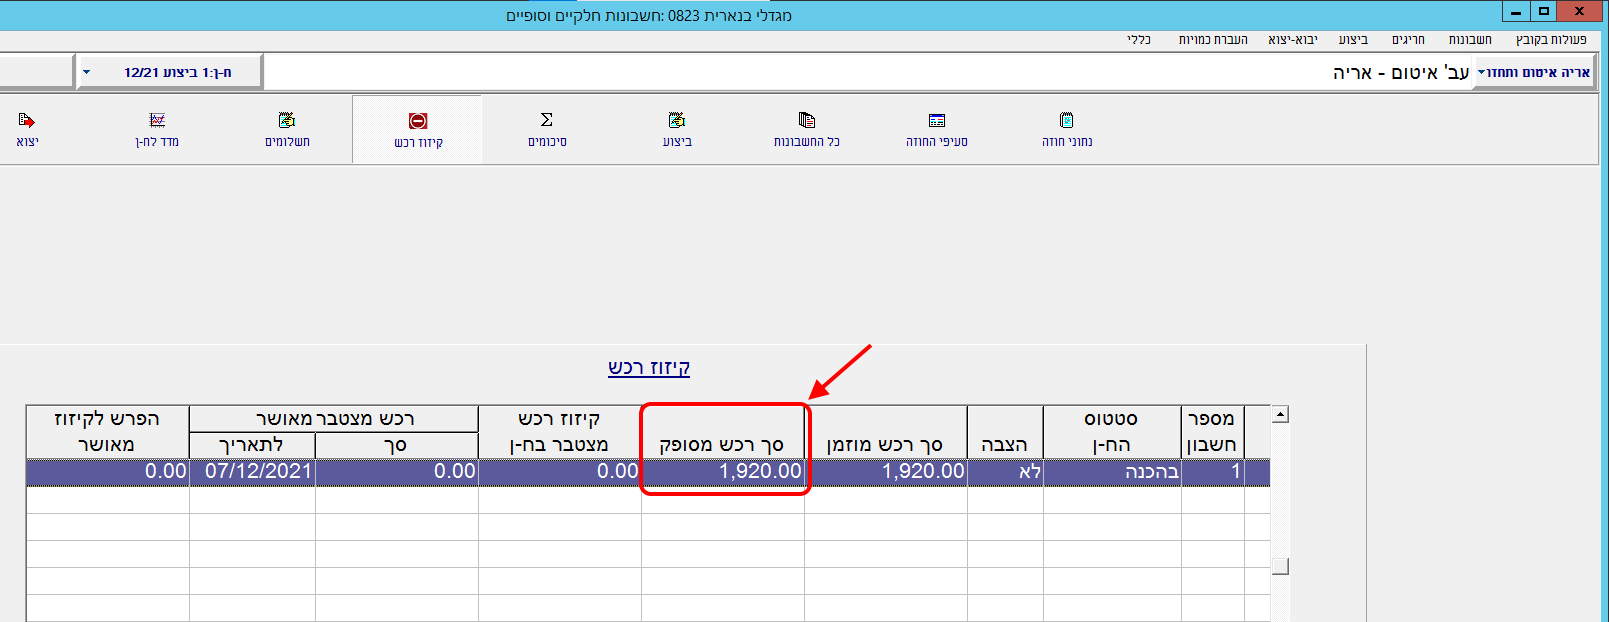Select the קיזוז רכש red icon tab
The height and width of the screenshot is (622, 1609).
pyautogui.click(x=418, y=130)
